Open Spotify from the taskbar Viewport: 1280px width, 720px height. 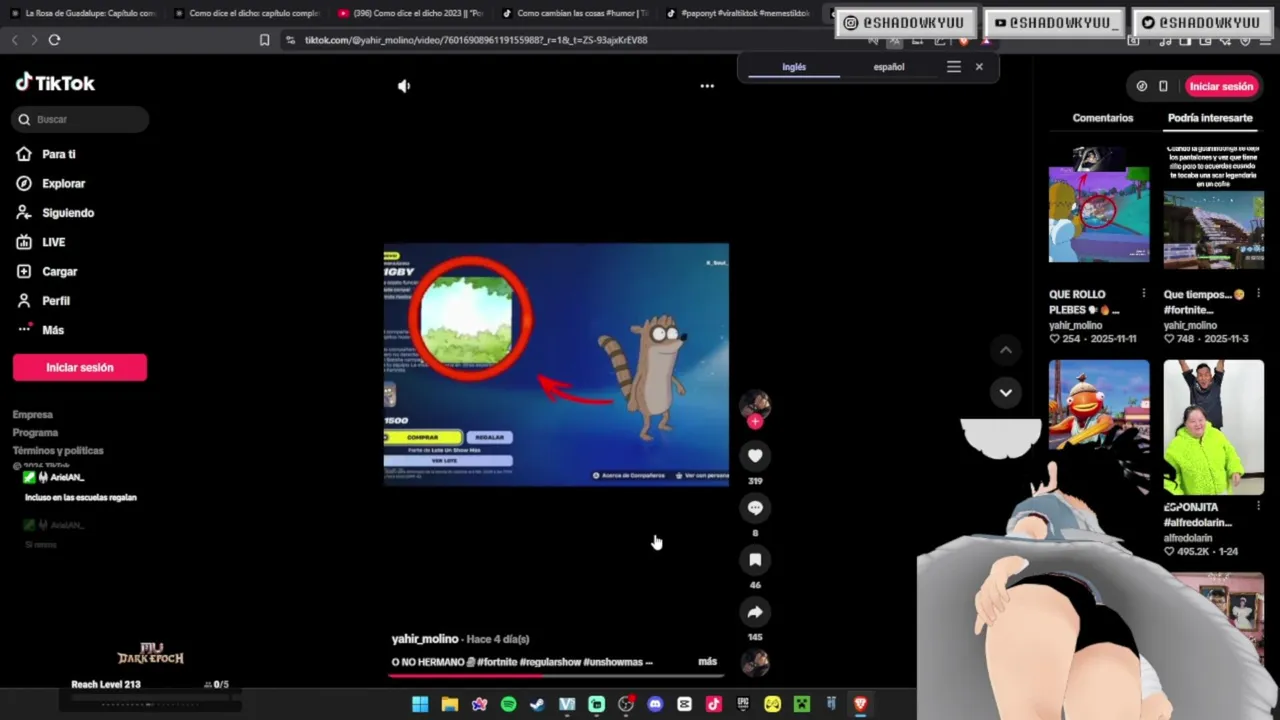(x=508, y=704)
